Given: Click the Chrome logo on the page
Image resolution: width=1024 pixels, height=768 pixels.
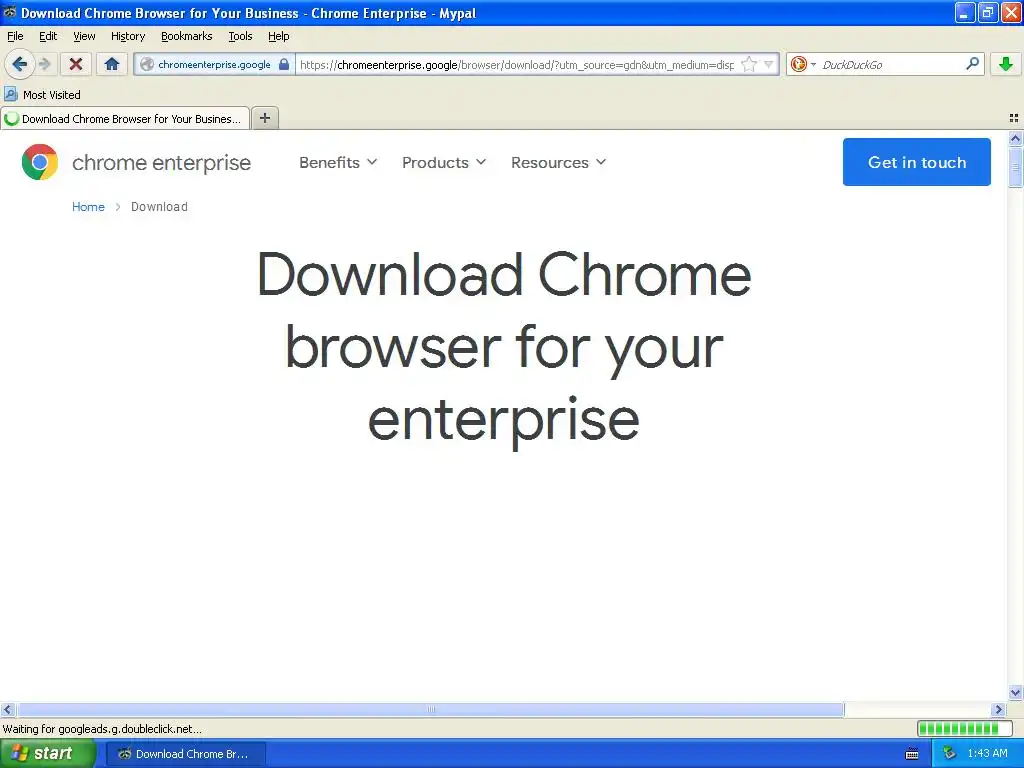Looking at the screenshot, I should (x=40, y=162).
